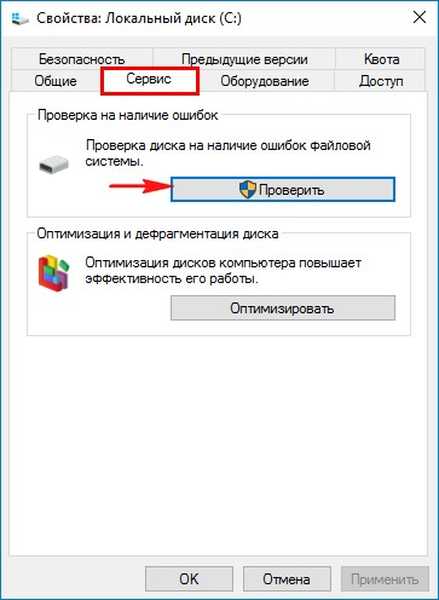Click the disk optimization description text
This screenshot has width=439, height=600.
tap(223, 271)
